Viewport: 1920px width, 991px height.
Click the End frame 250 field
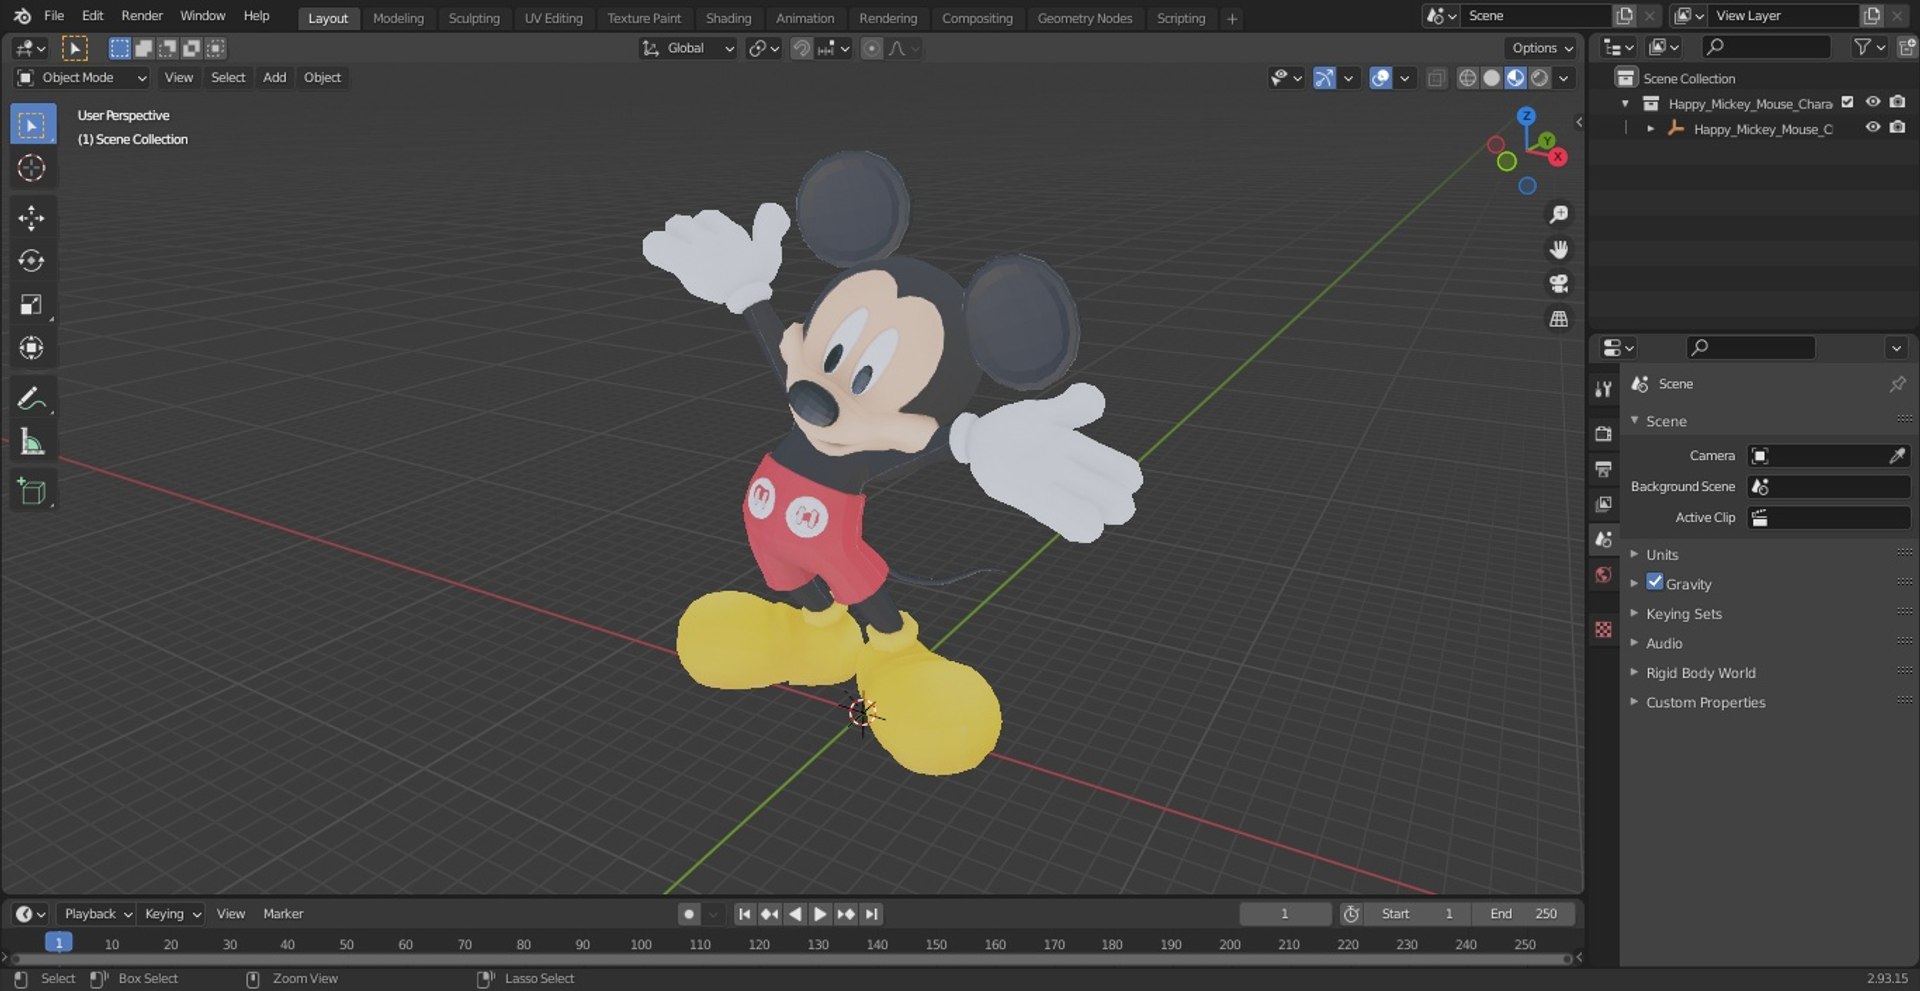click(1522, 914)
